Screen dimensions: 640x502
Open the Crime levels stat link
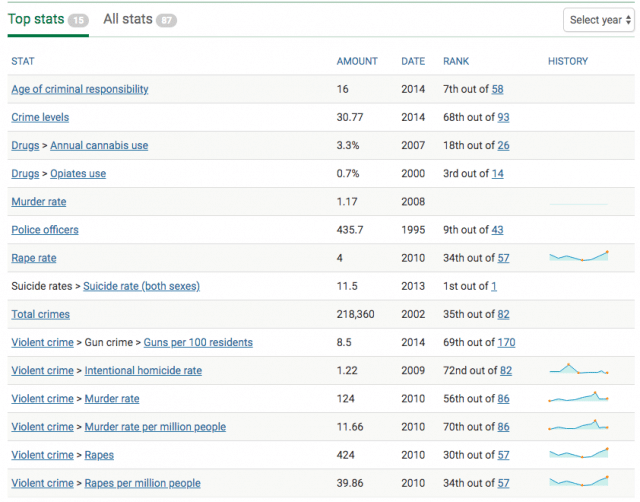[40, 117]
